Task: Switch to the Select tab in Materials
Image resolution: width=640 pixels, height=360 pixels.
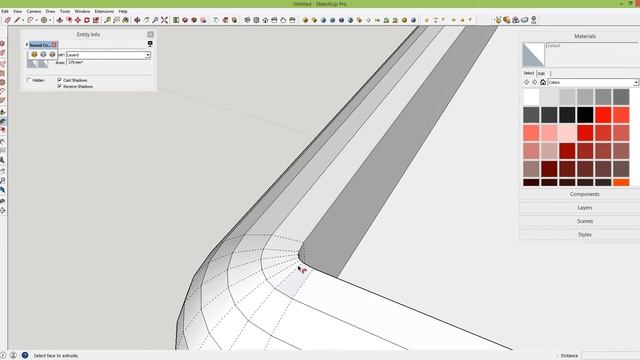Action: pos(529,73)
